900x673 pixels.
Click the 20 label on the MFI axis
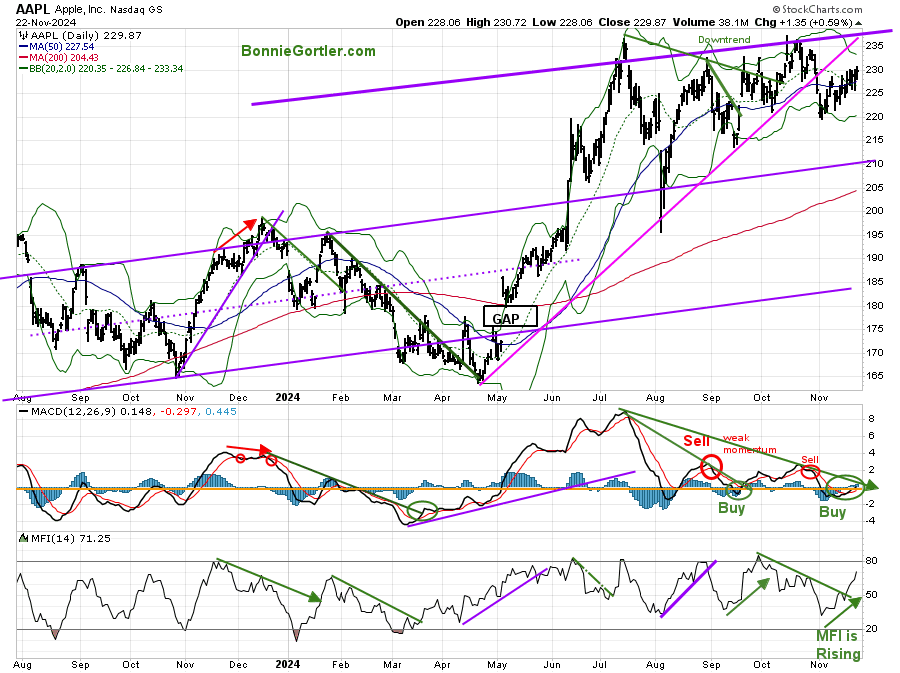[871, 628]
